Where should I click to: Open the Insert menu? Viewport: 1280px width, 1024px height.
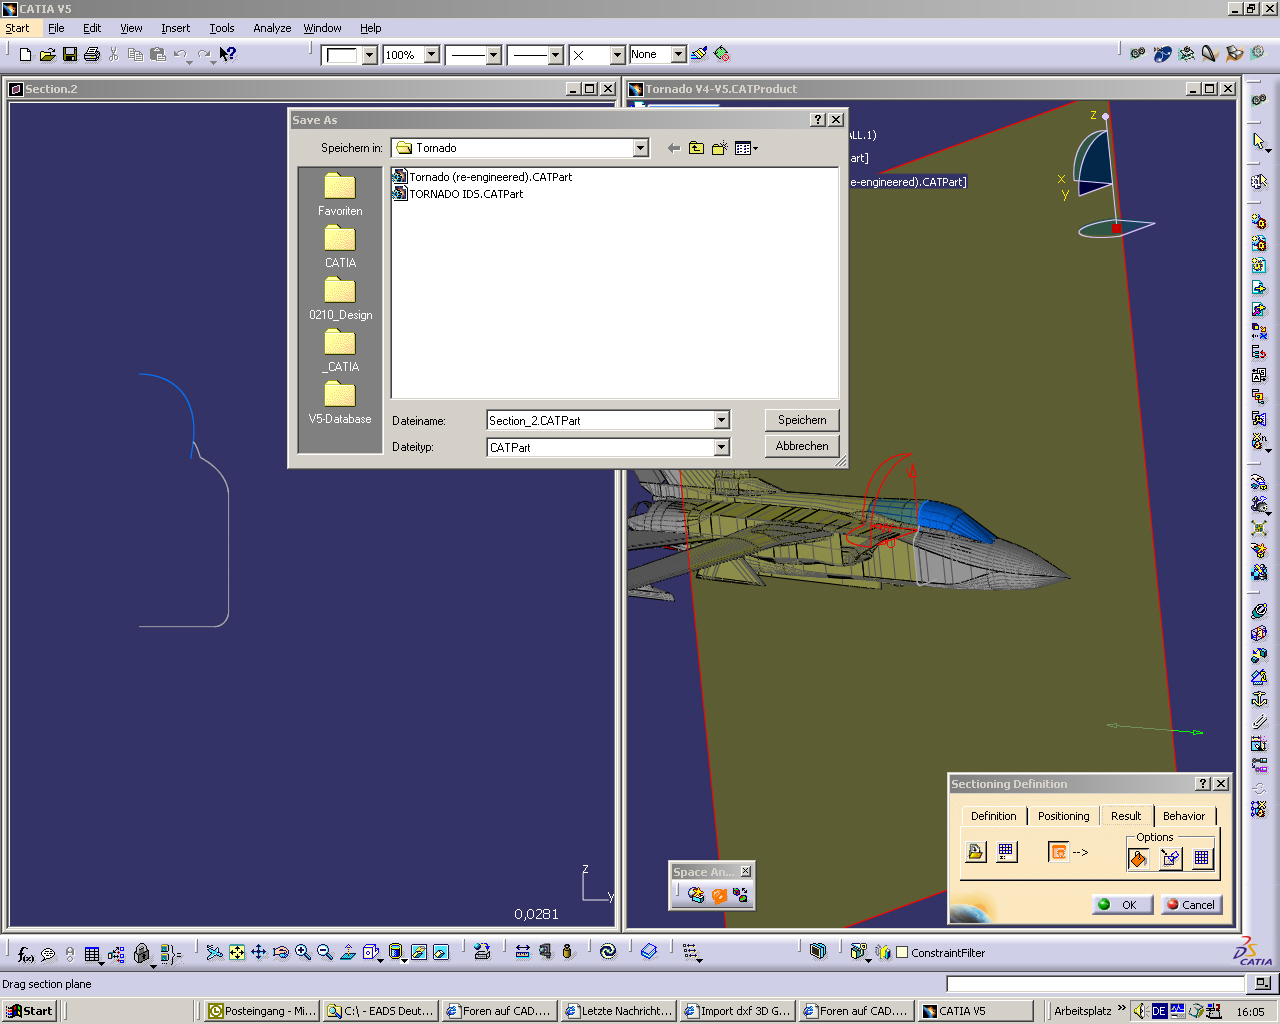[x=175, y=28]
